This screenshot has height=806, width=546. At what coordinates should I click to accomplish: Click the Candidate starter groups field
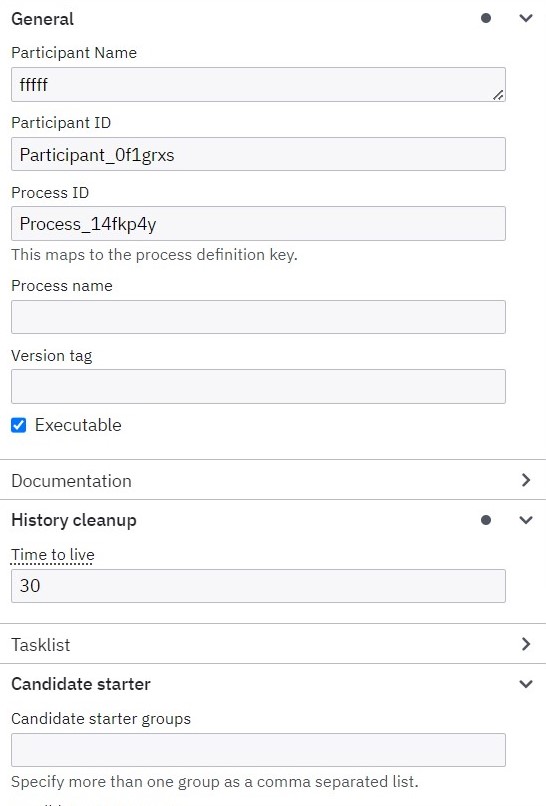(x=258, y=750)
